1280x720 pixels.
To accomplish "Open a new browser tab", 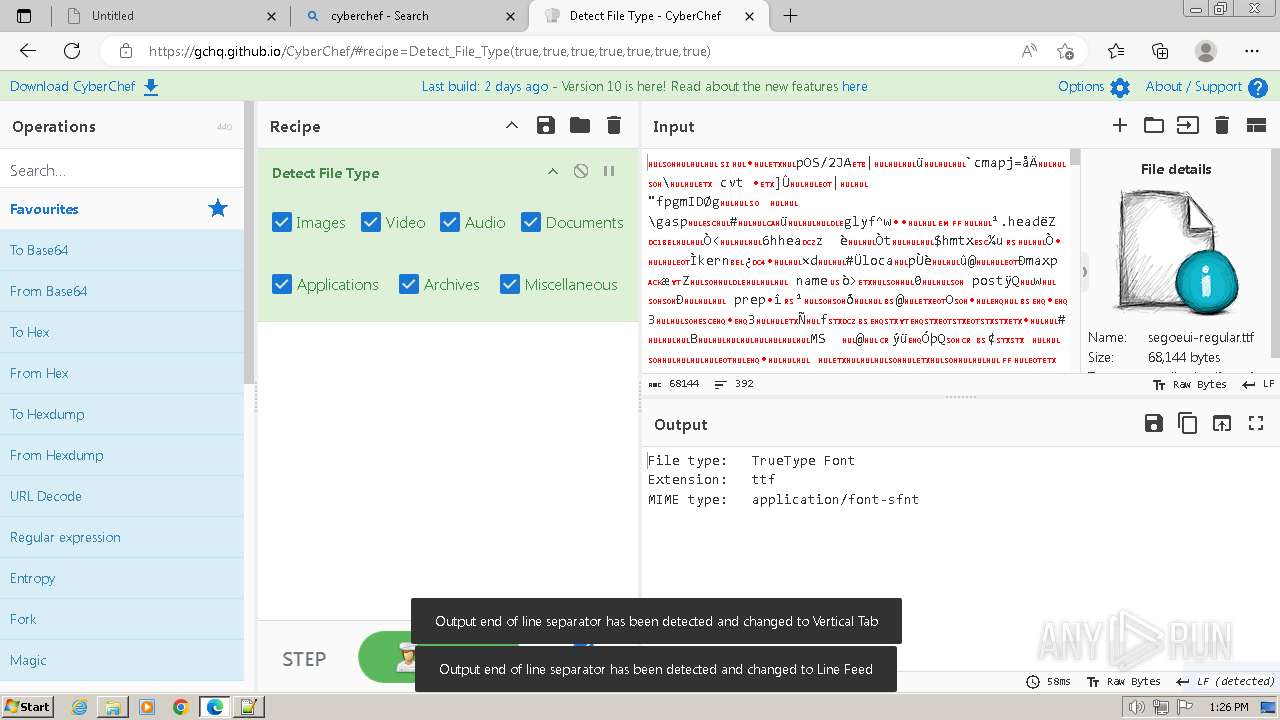I will pos(790,16).
